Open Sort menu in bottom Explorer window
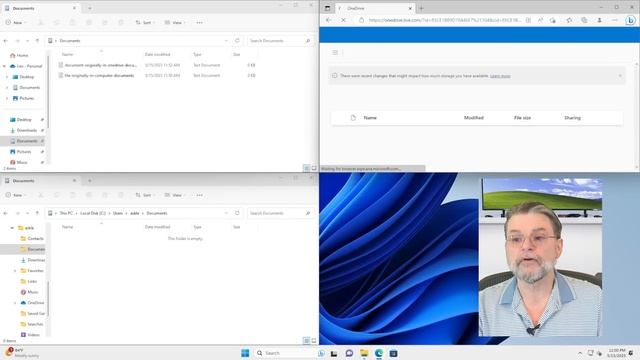 point(145,195)
